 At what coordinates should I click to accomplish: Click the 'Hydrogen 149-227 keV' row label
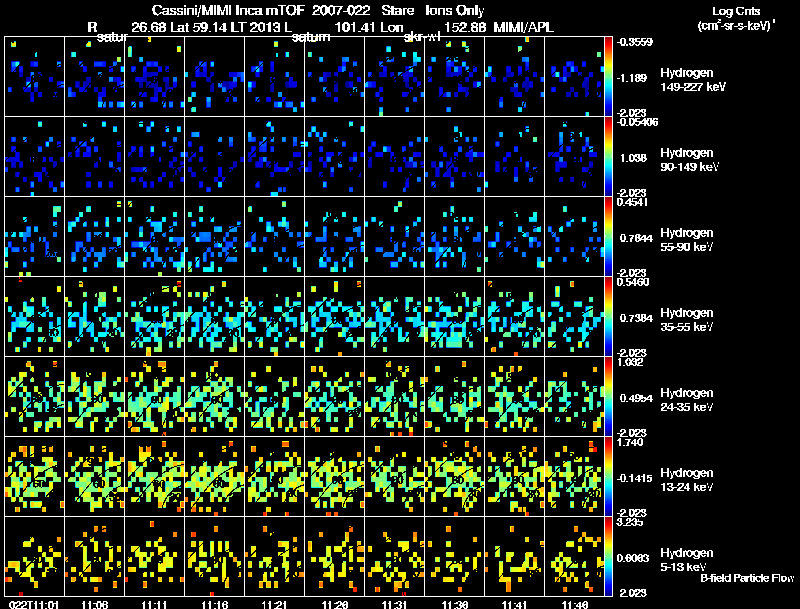pos(693,80)
